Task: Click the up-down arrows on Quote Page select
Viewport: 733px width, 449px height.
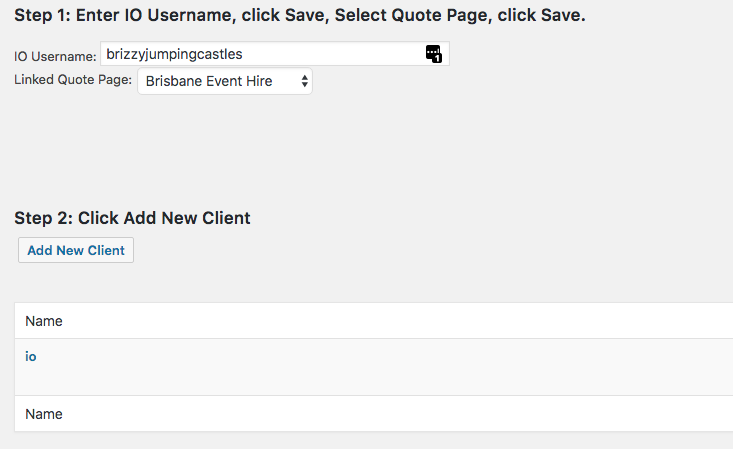Action: click(304, 81)
